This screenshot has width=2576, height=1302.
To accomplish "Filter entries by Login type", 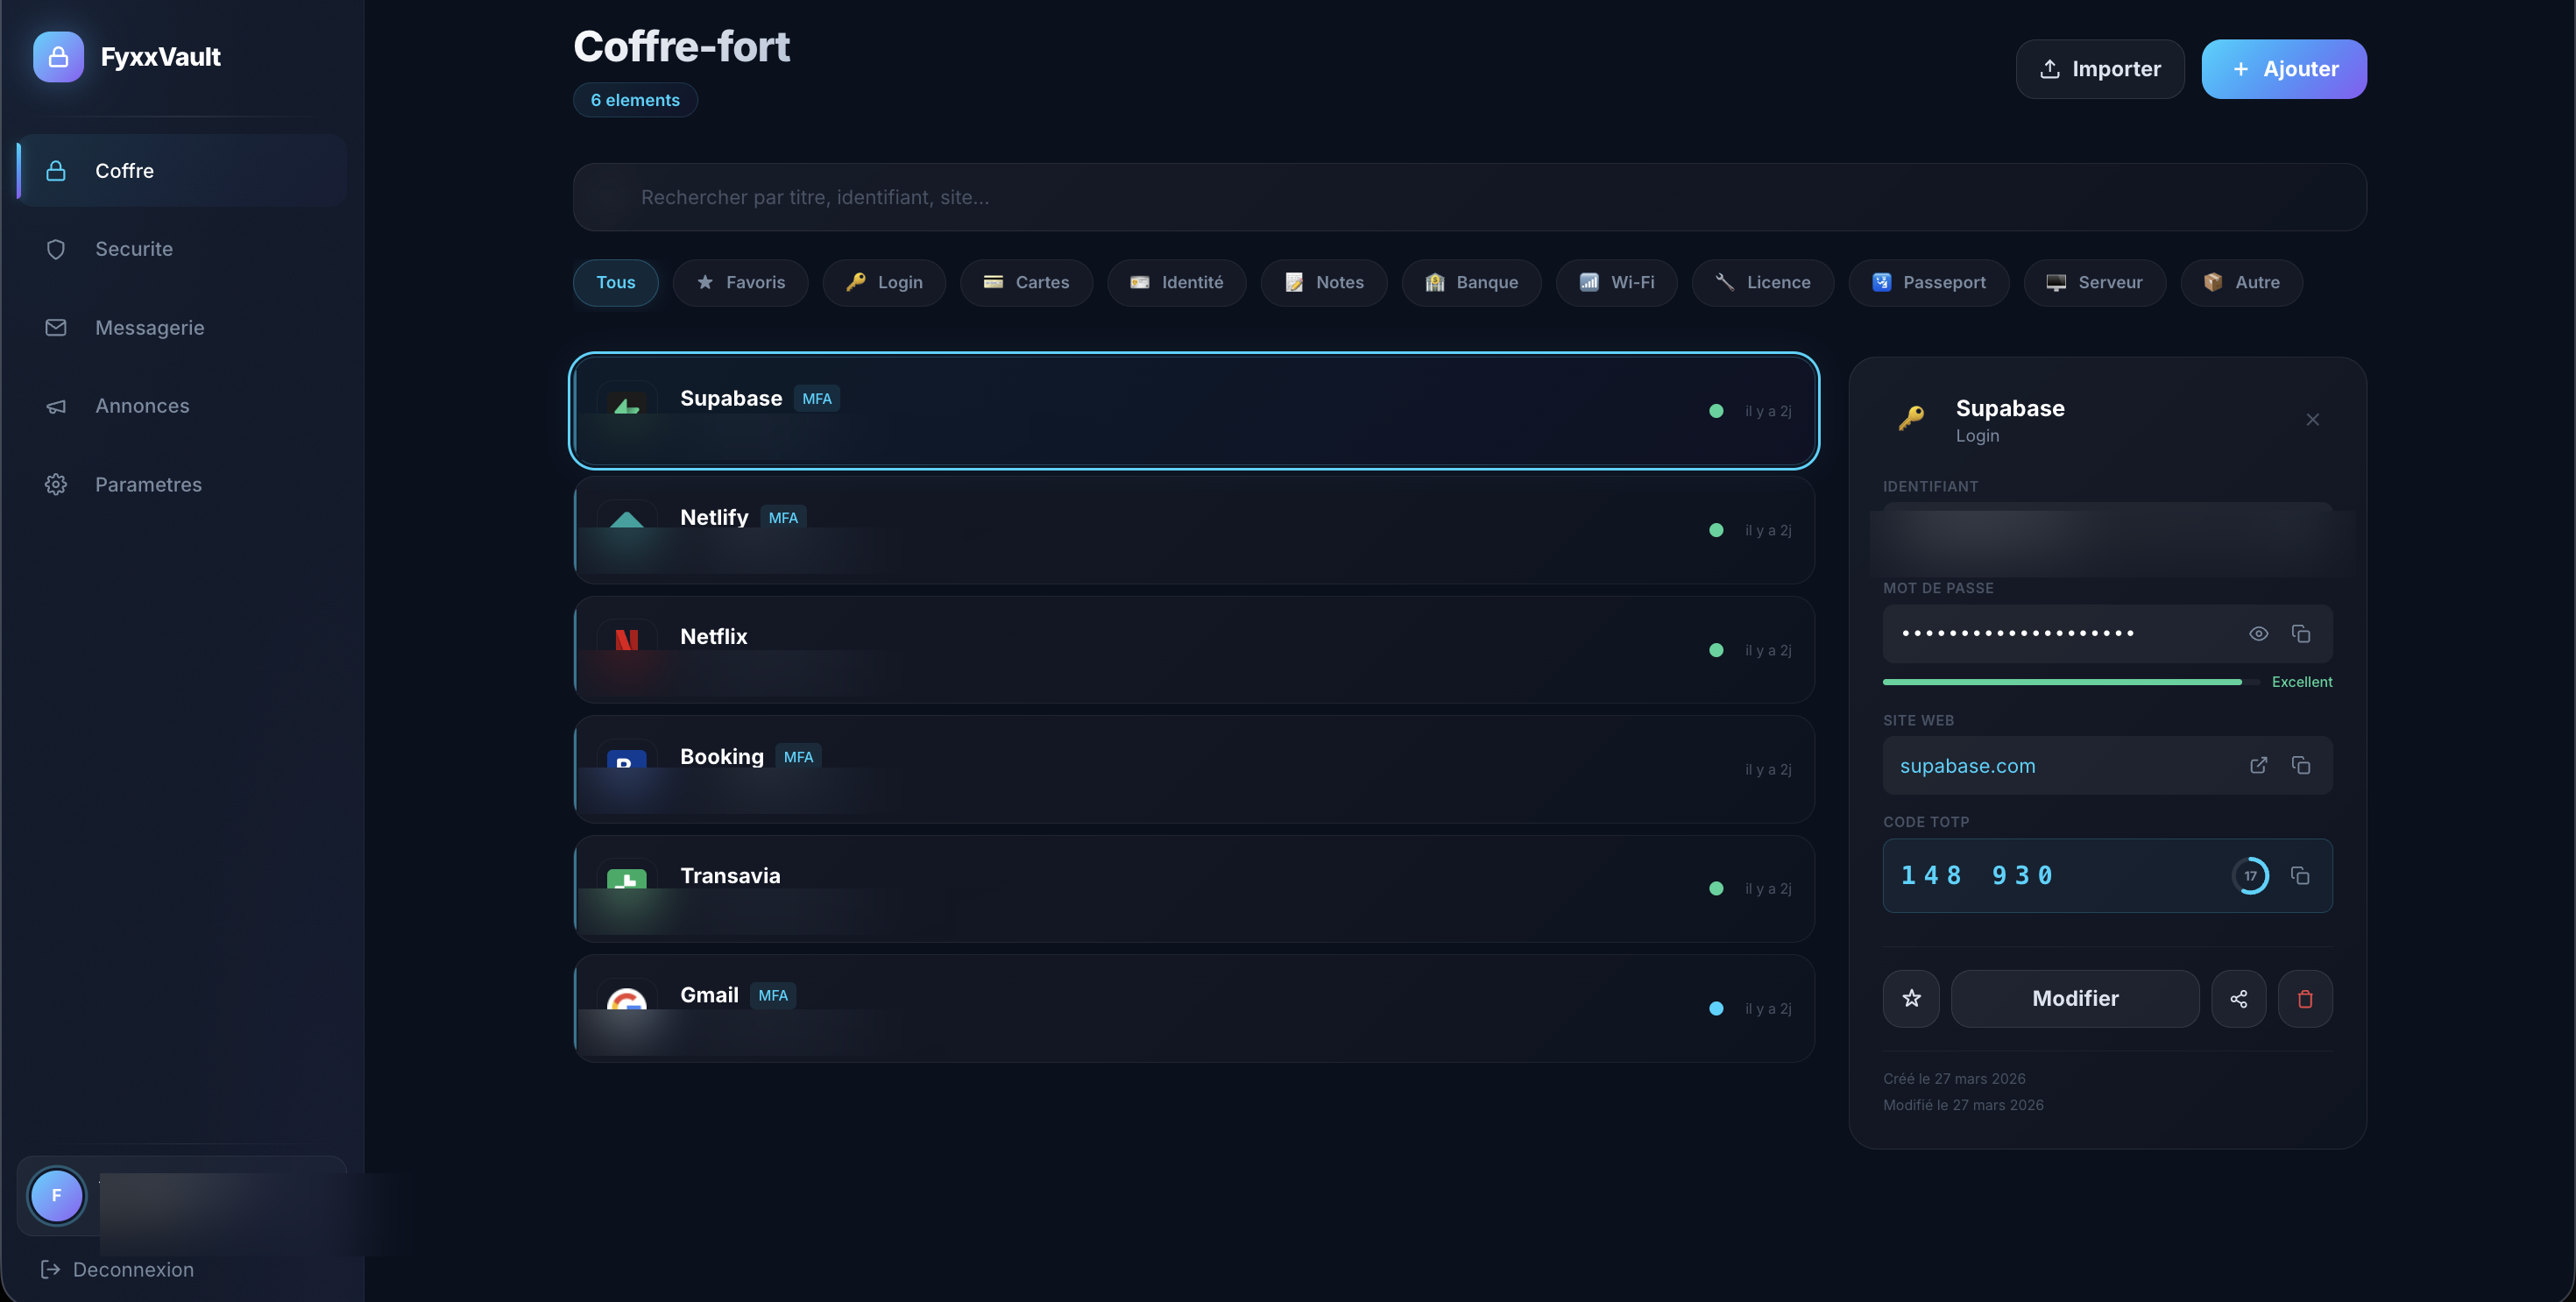I will tap(884, 283).
